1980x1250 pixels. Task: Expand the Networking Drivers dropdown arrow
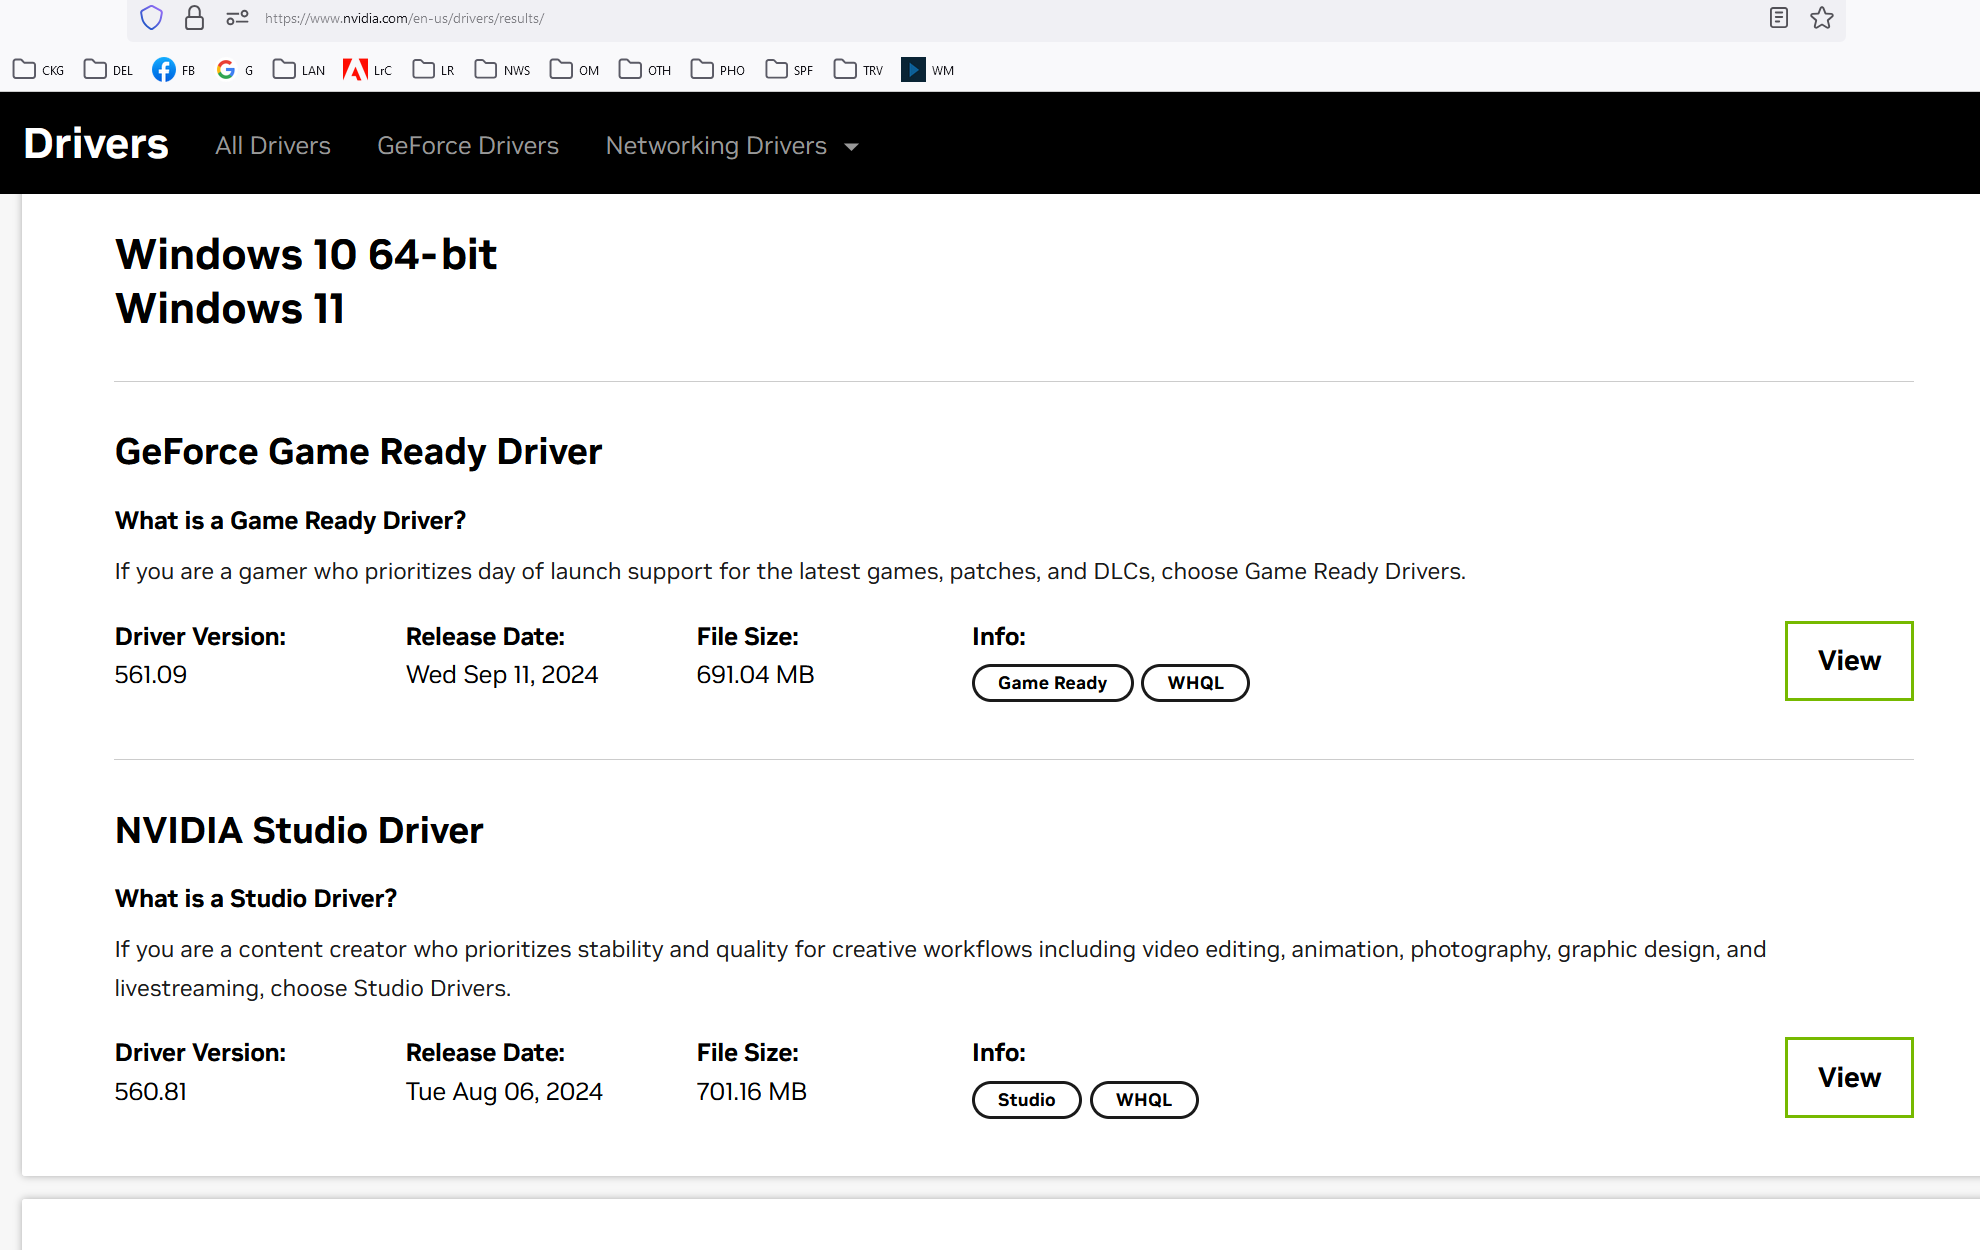point(851,147)
